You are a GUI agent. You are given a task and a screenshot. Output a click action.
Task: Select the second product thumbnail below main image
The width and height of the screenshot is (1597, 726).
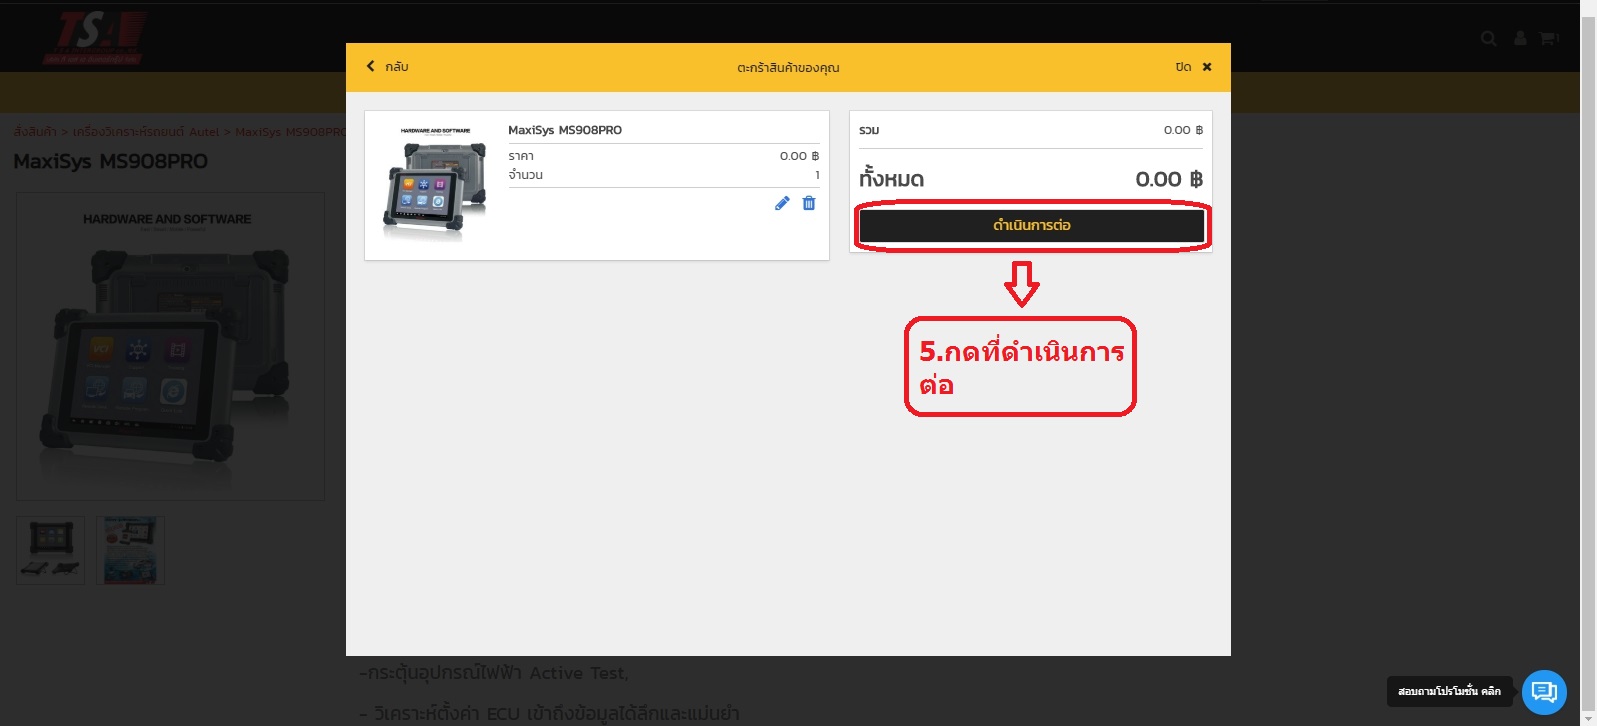click(x=130, y=550)
